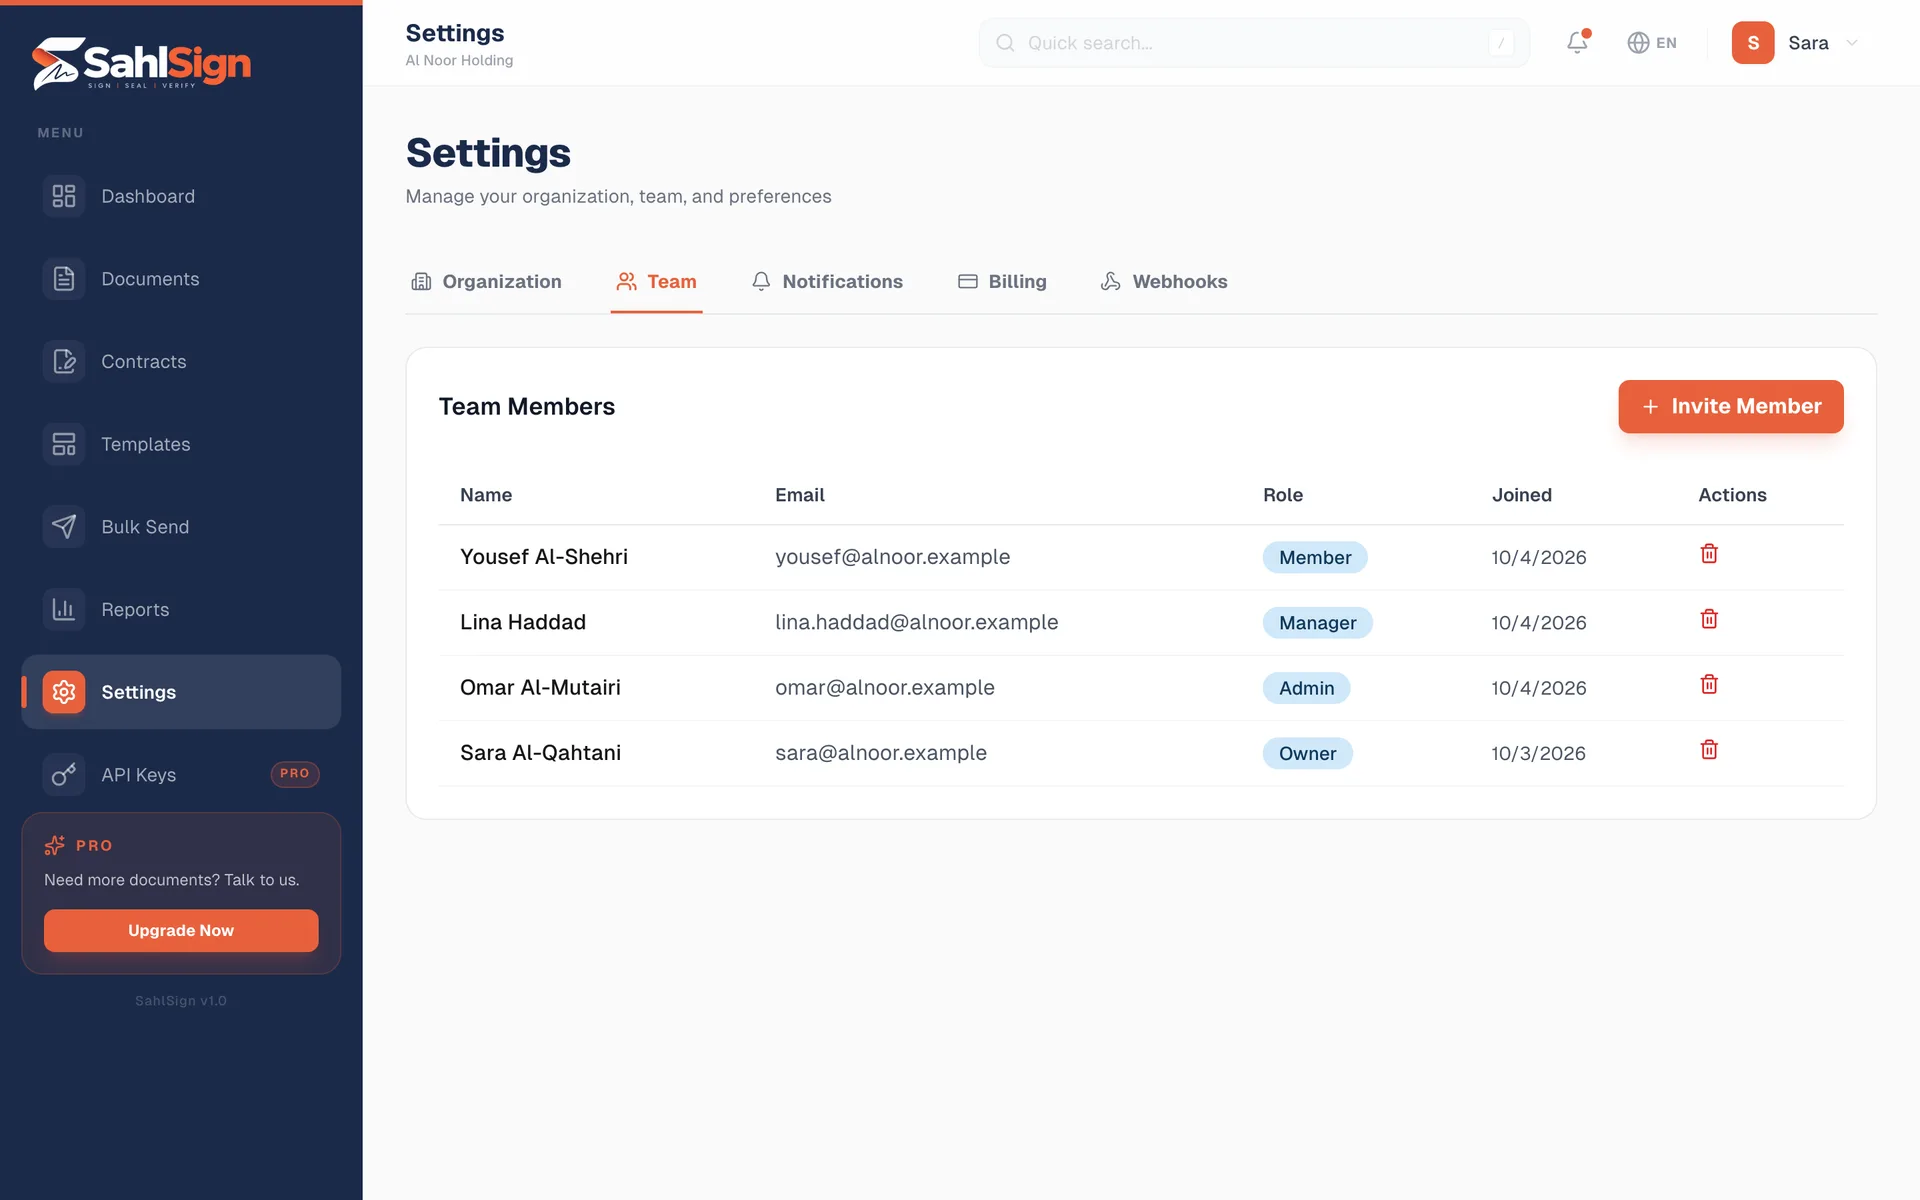Image resolution: width=1920 pixels, height=1200 pixels.
Task: Delete Omar Al-Mutairi with trash icon
Action: click(1709, 684)
